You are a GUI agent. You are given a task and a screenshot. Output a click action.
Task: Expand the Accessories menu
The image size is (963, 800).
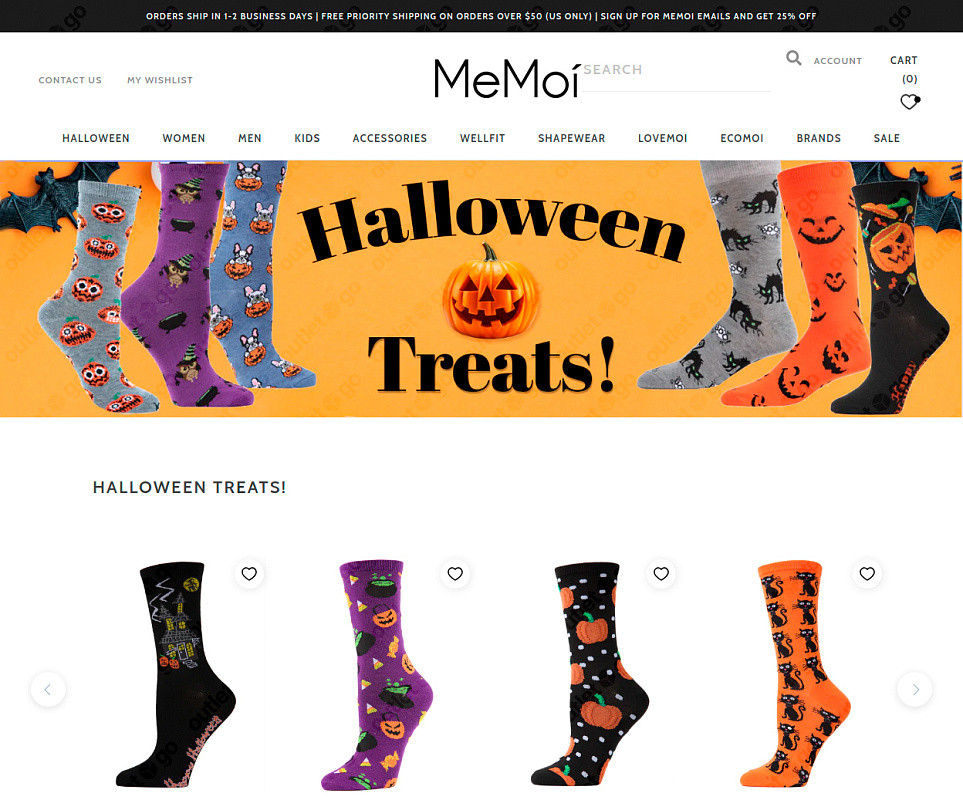tap(389, 138)
